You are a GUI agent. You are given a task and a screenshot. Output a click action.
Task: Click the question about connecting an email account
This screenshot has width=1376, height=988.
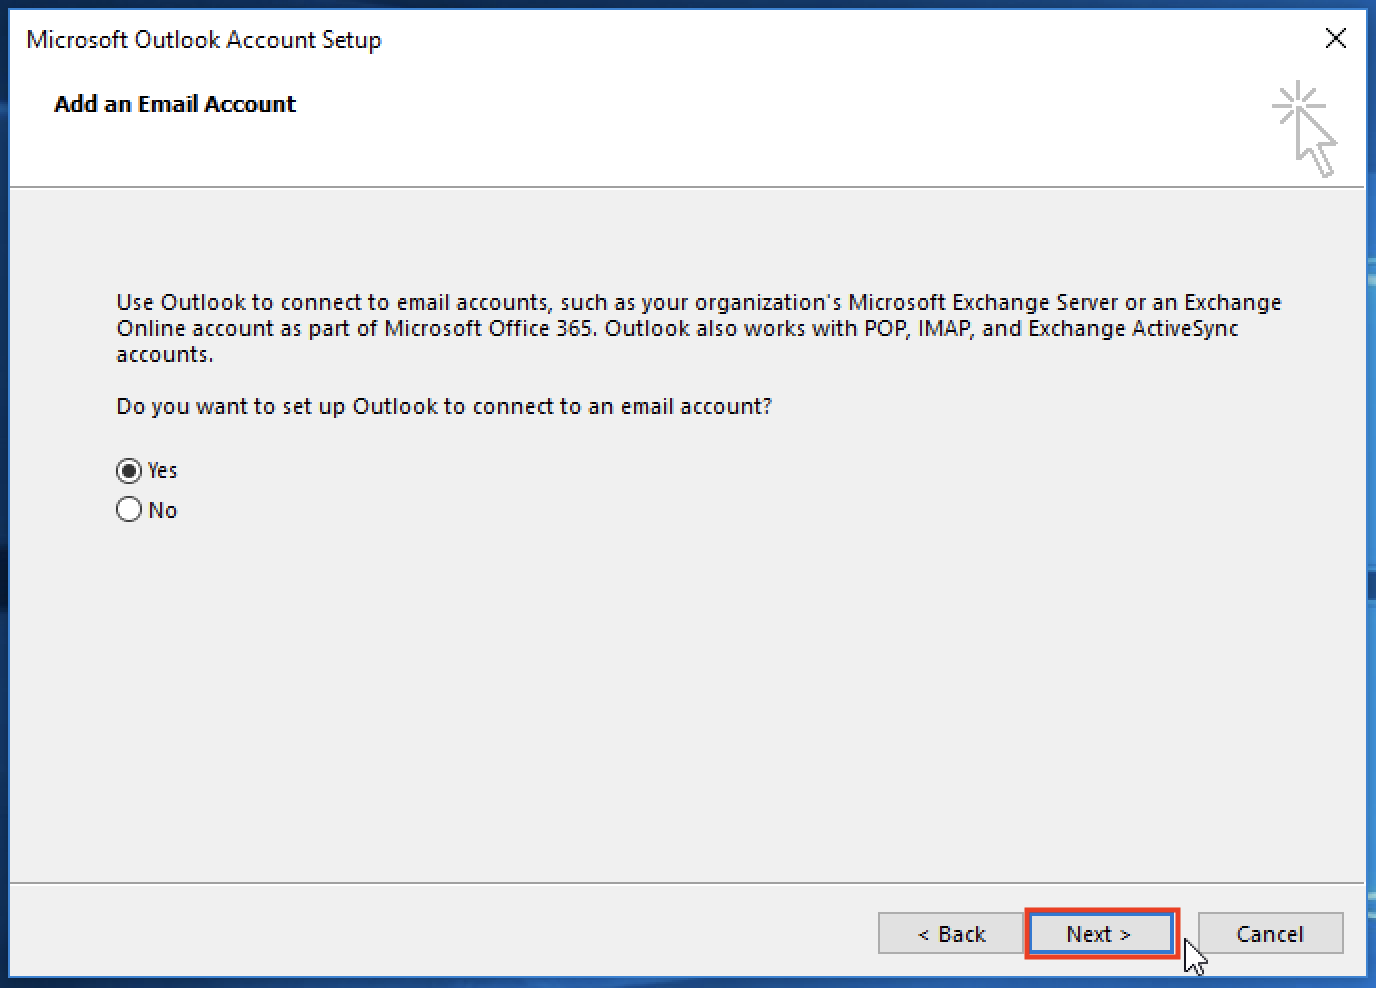click(x=444, y=406)
